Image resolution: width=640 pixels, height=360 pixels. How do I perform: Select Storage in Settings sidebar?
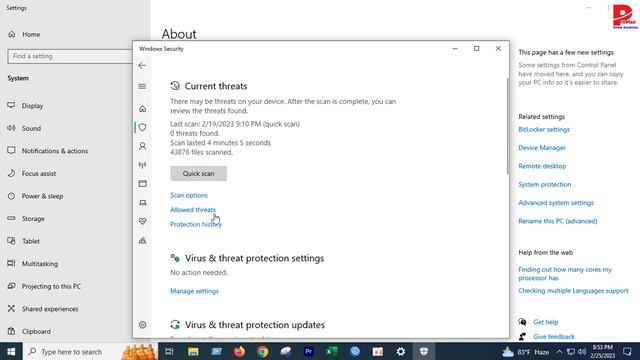point(26,219)
